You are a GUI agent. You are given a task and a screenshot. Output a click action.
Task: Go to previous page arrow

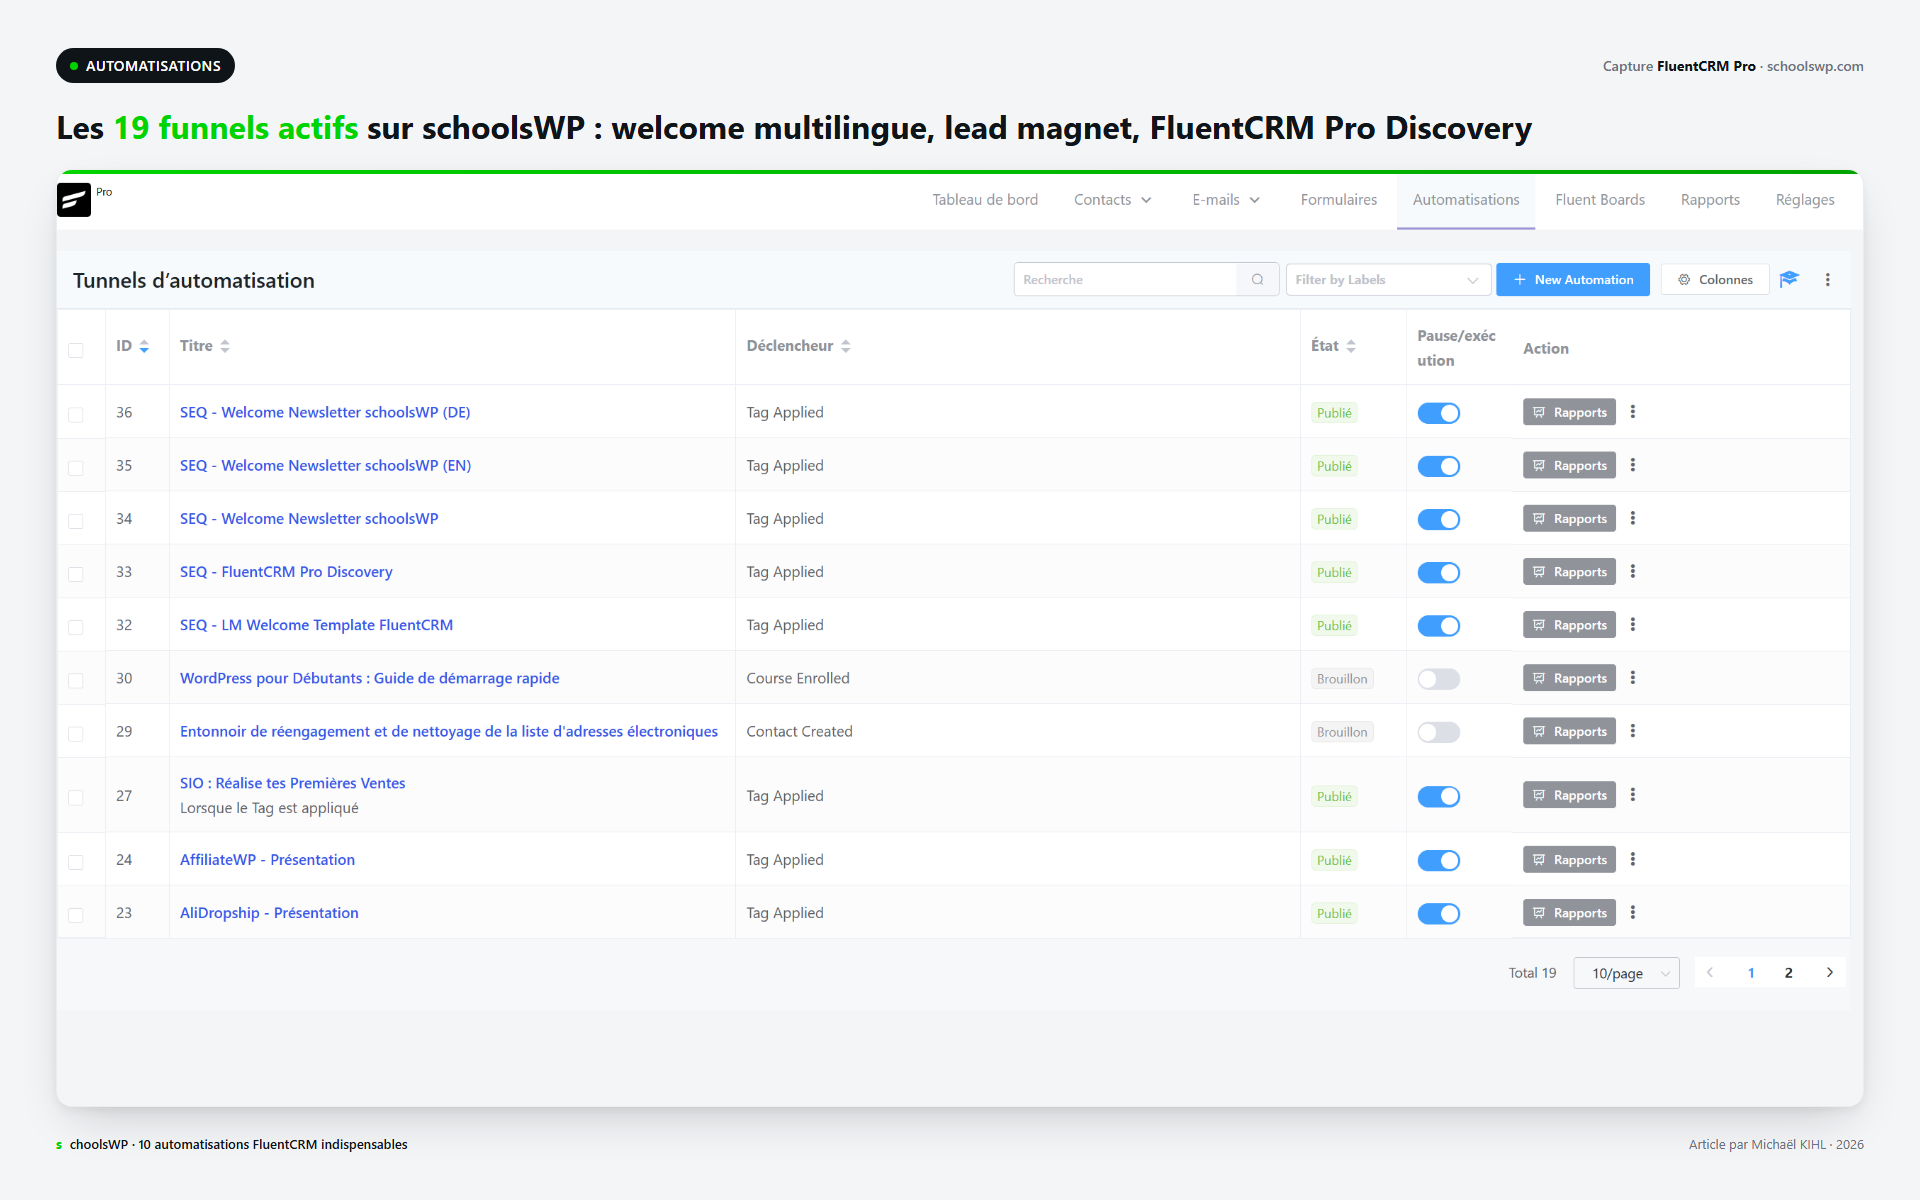1710,973
